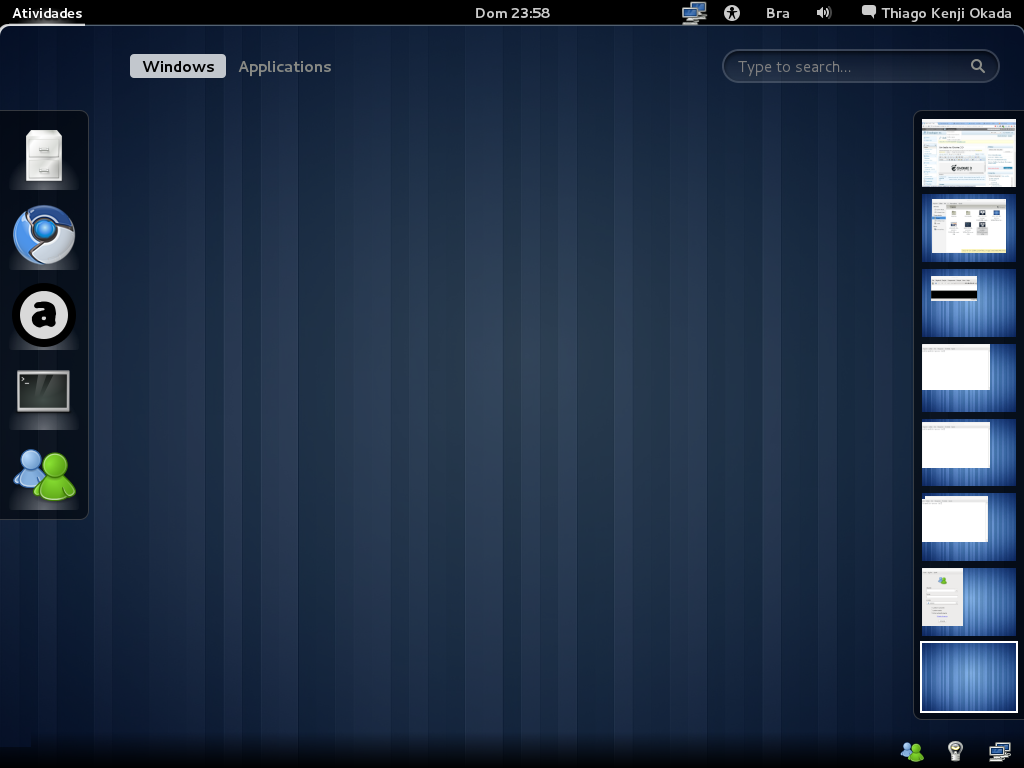Select the highlighted bottom window thumbnail
Viewport: 1024px width, 768px height.
(x=968, y=676)
